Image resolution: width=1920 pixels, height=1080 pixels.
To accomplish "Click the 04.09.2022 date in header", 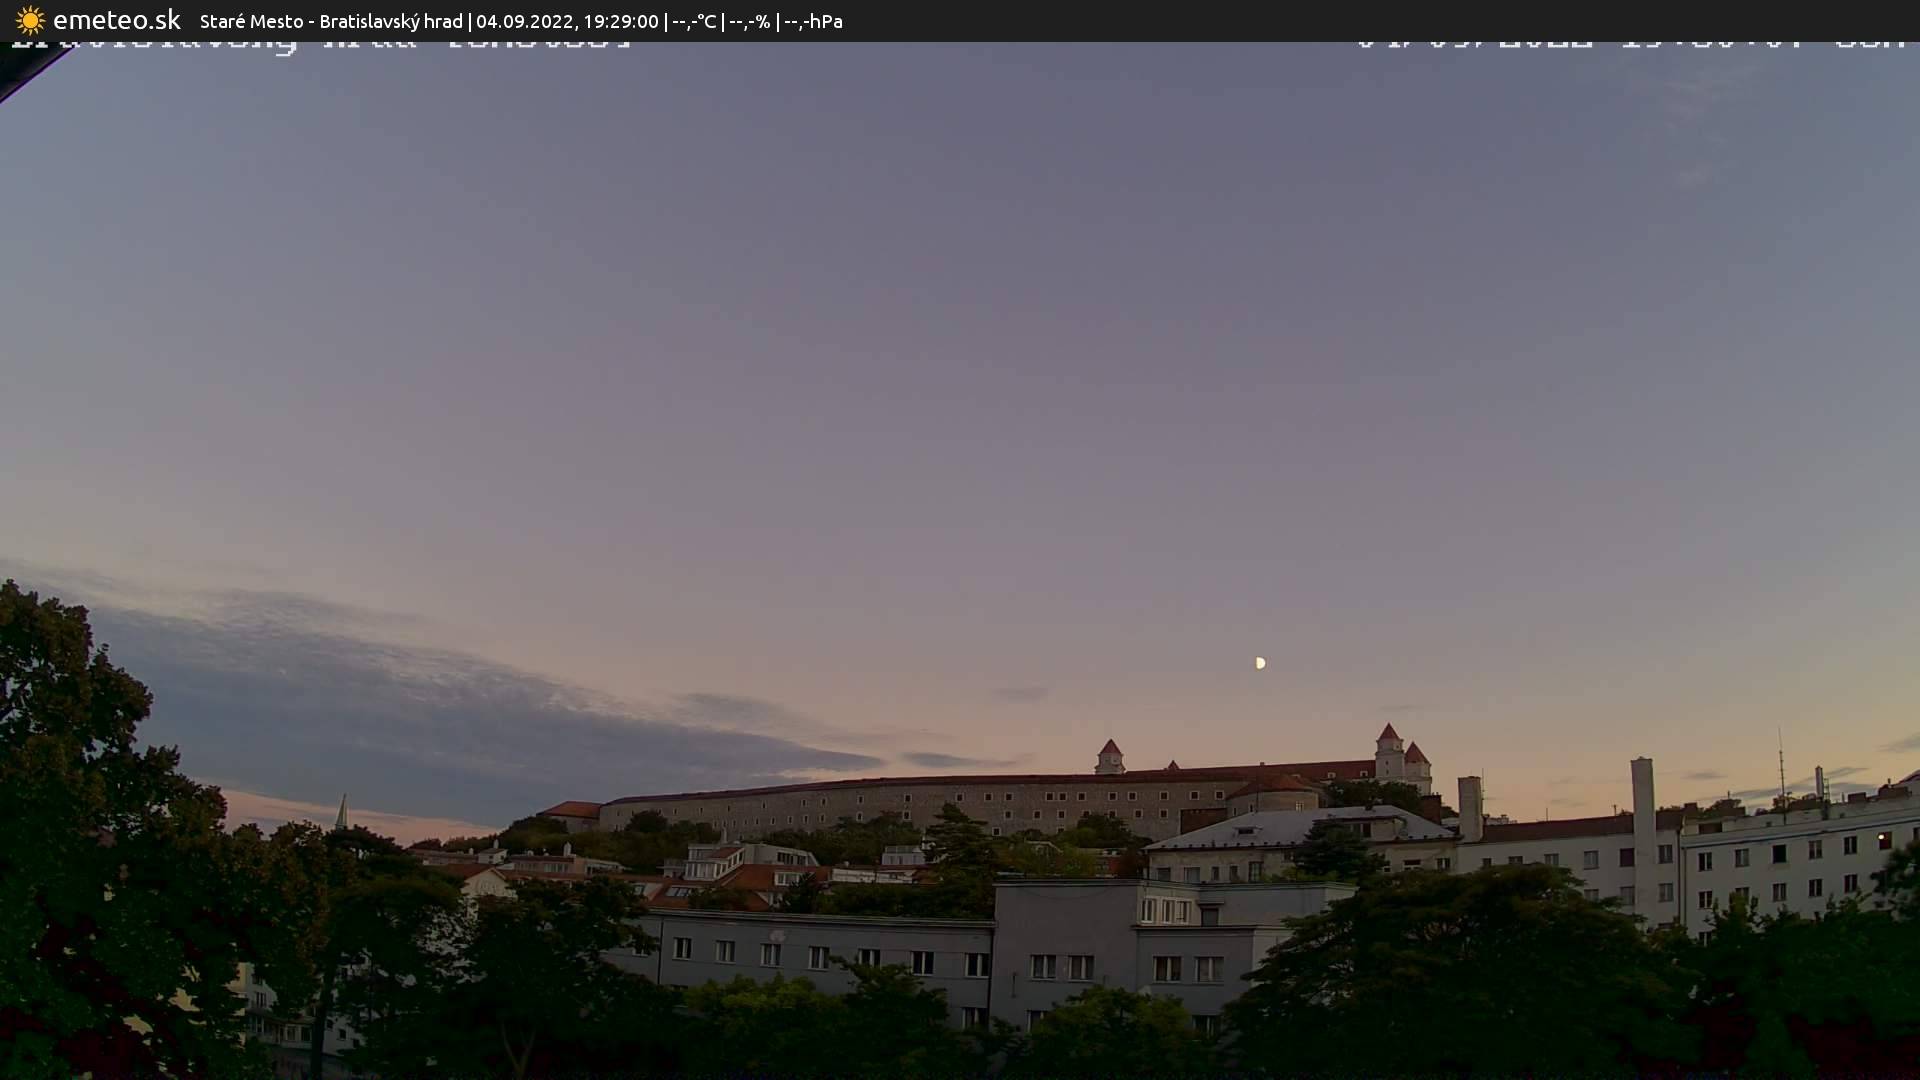I will pos(521,21).
